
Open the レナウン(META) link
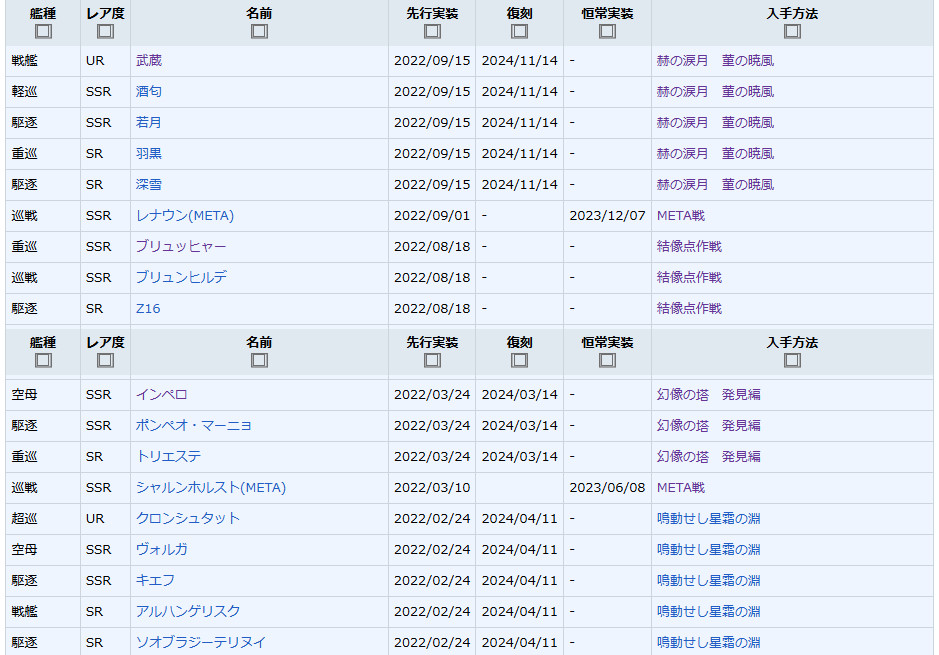pyautogui.click(x=185, y=216)
